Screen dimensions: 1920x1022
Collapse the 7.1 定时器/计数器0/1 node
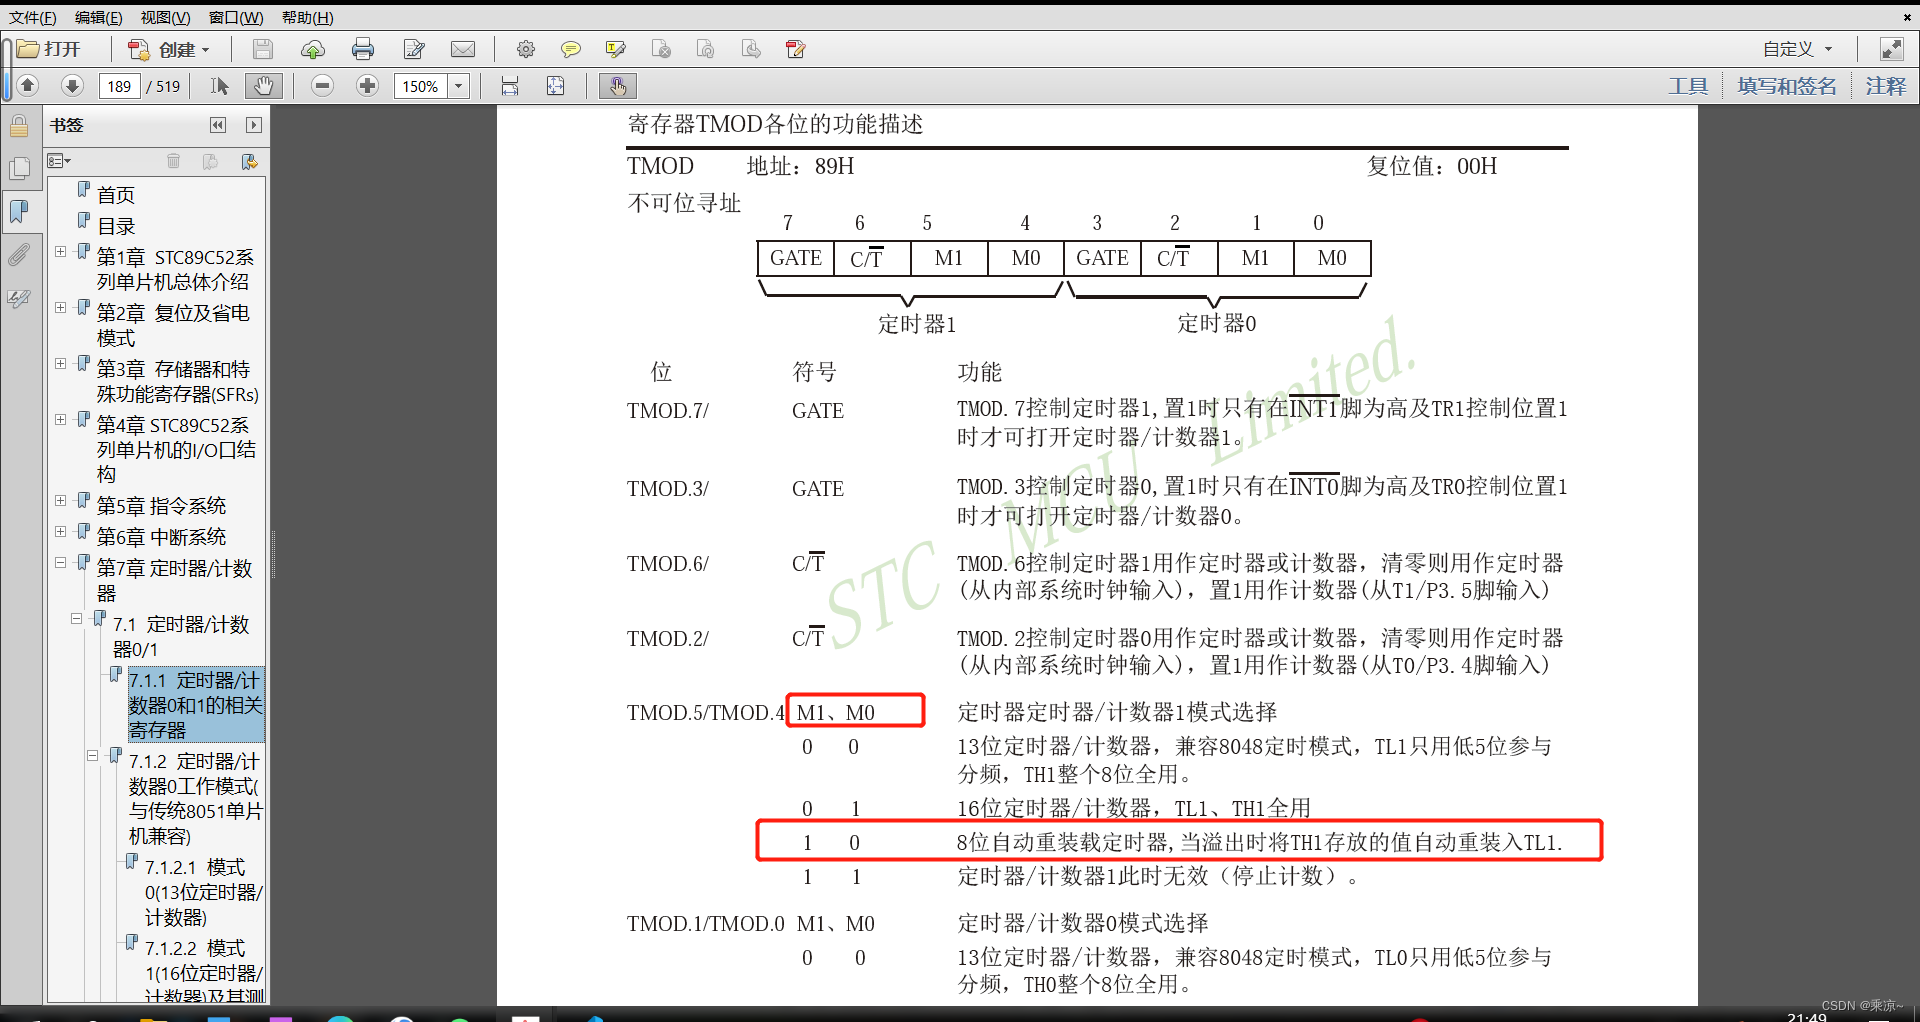click(x=76, y=619)
